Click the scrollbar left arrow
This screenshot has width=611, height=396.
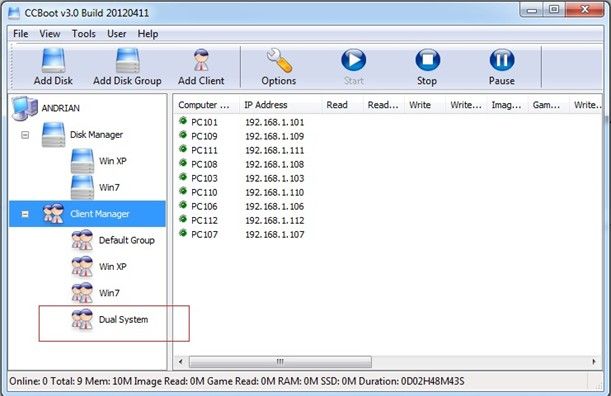(x=181, y=362)
